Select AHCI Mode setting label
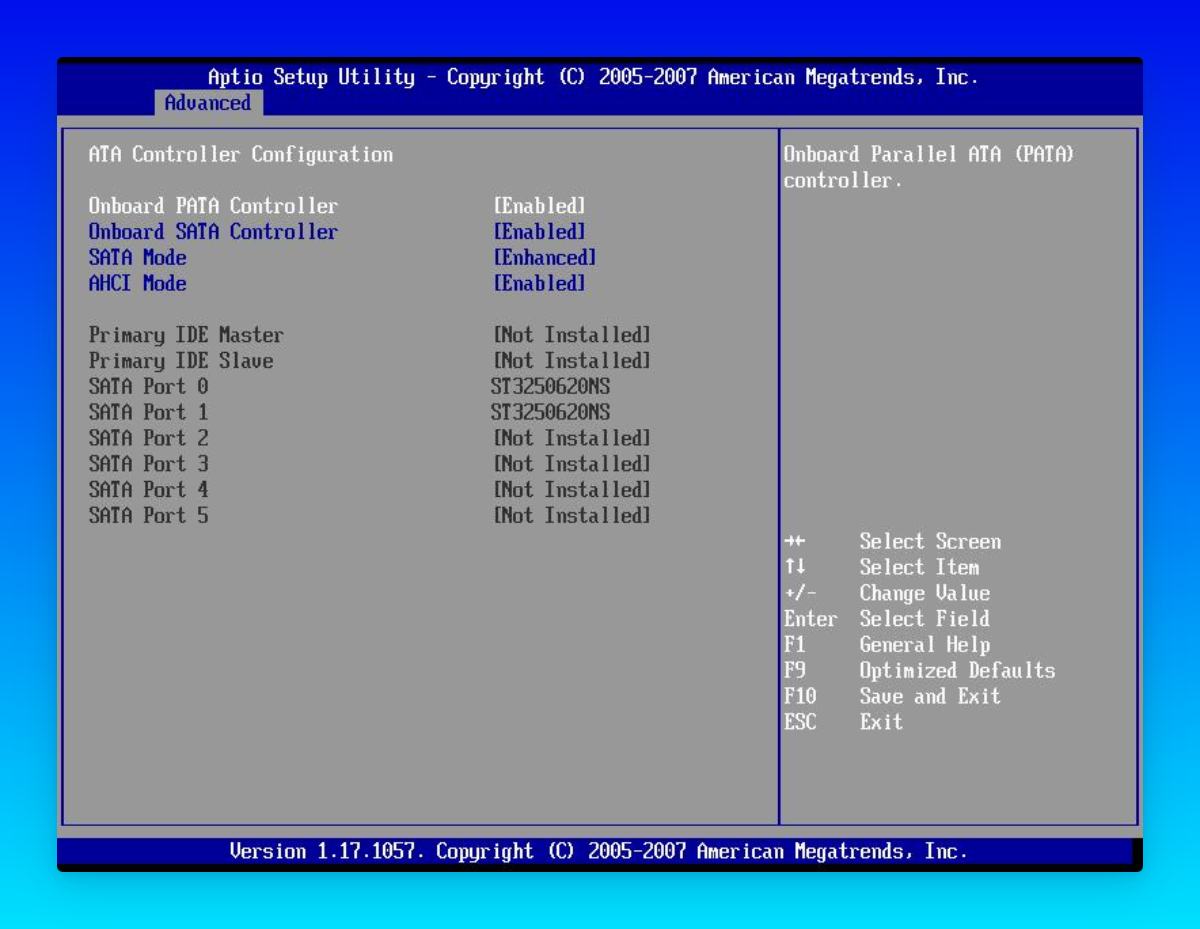The height and width of the screenshot is (929, 1200). click(x=138, y=283)
